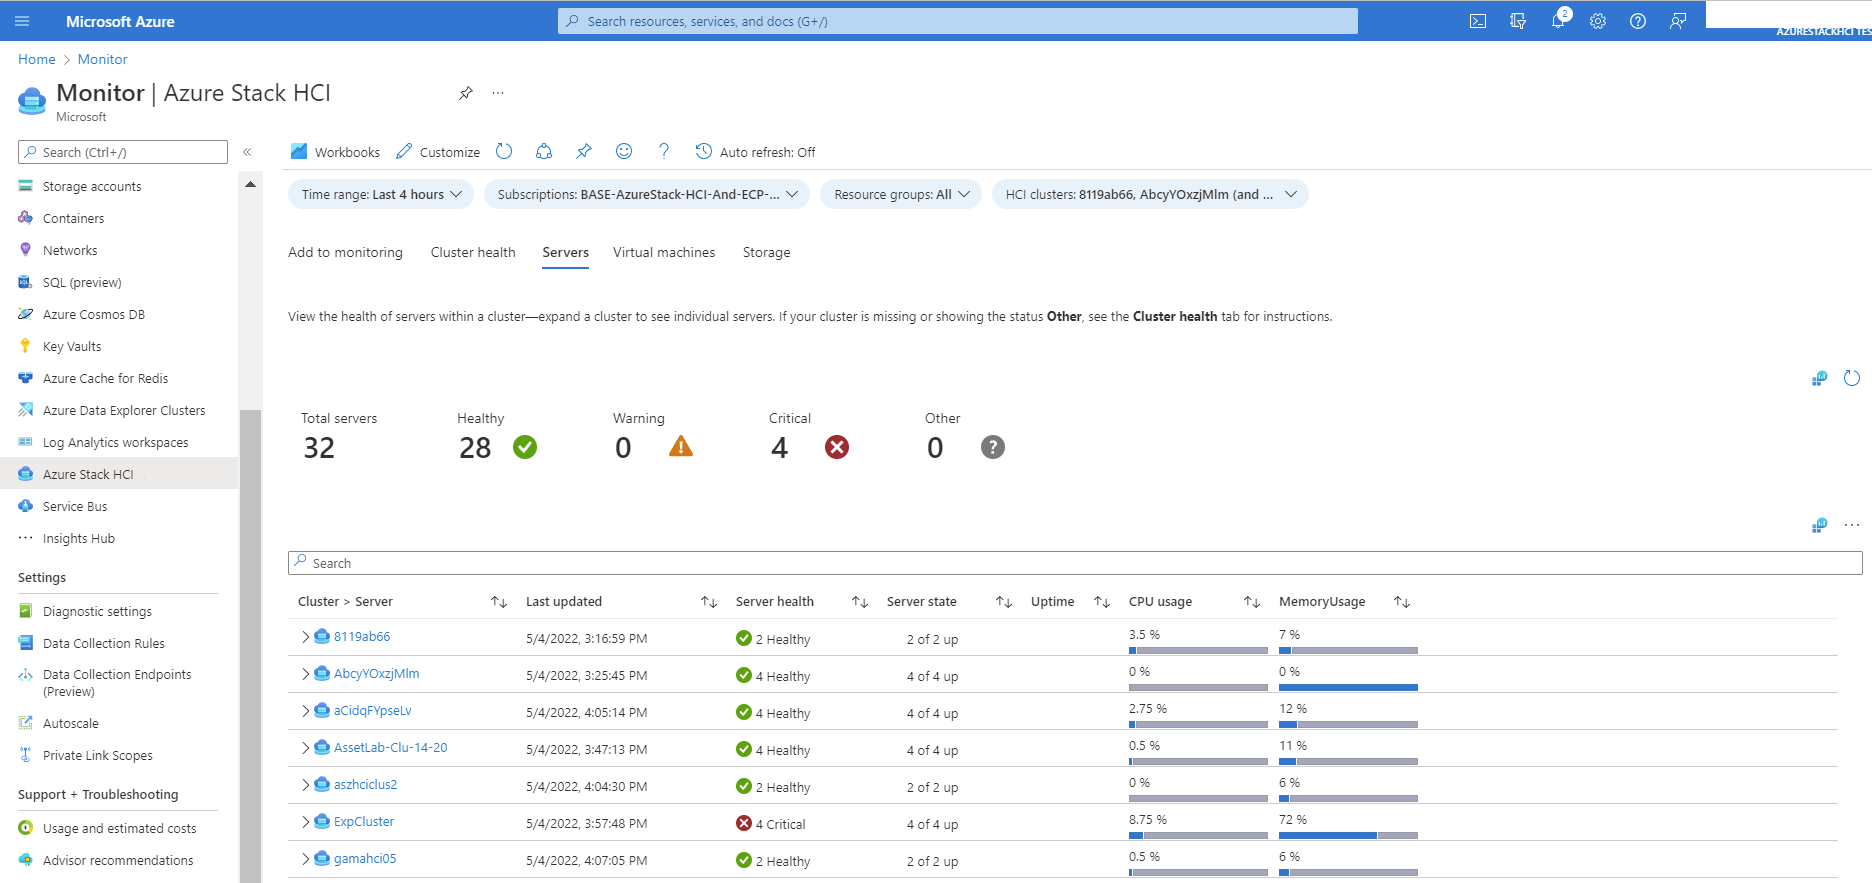Expand the gamahci05 cluster row
The width and height of the screenshot is (1872, 883).
click(305, 859)
